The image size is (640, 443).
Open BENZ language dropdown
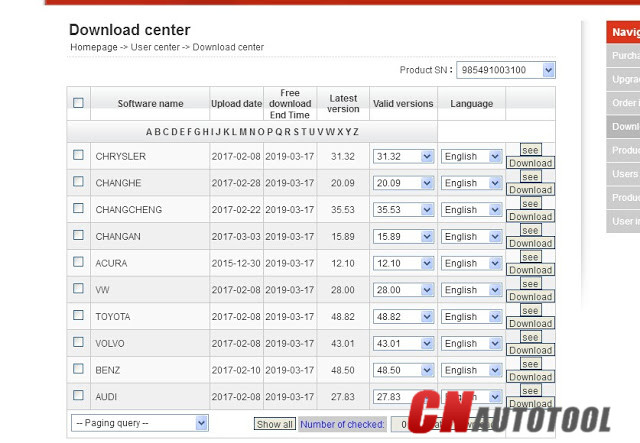[471, 370]
